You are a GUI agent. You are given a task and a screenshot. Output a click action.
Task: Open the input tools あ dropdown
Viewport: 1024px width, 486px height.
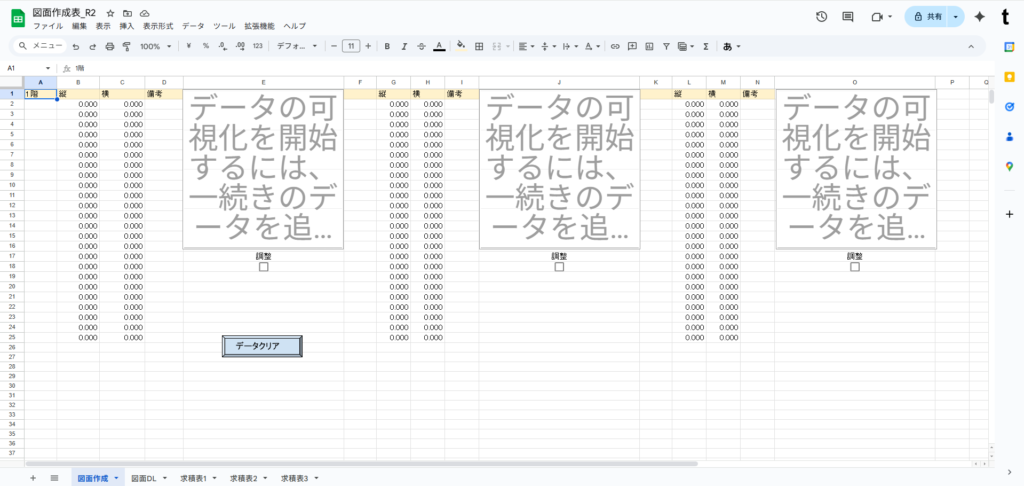(x=731, y=46)
